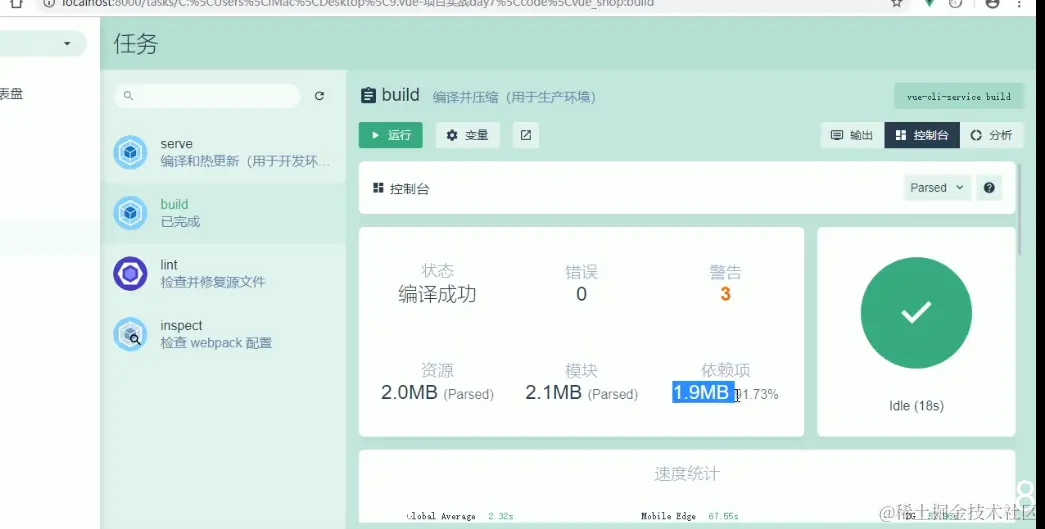
Task: Click the build title clipboard icon
Action: [x=368, y=96]
